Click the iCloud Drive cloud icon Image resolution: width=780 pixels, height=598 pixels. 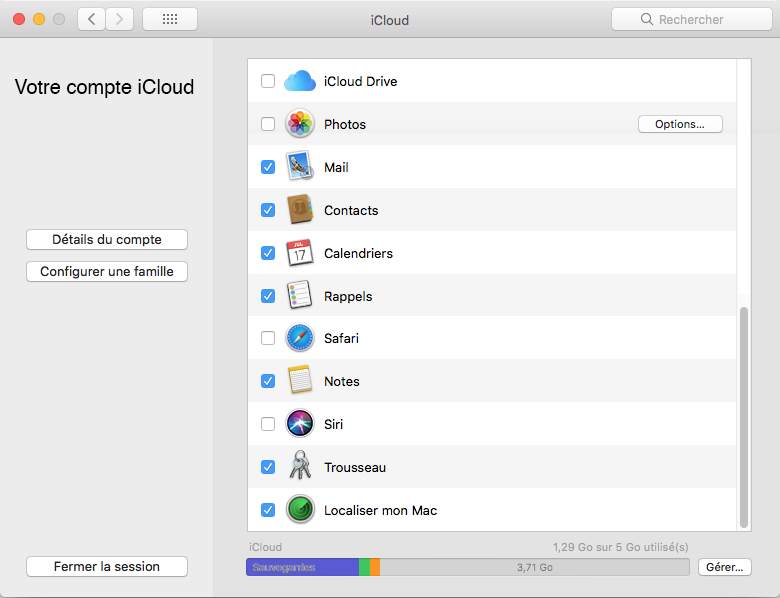click(300, 81)
